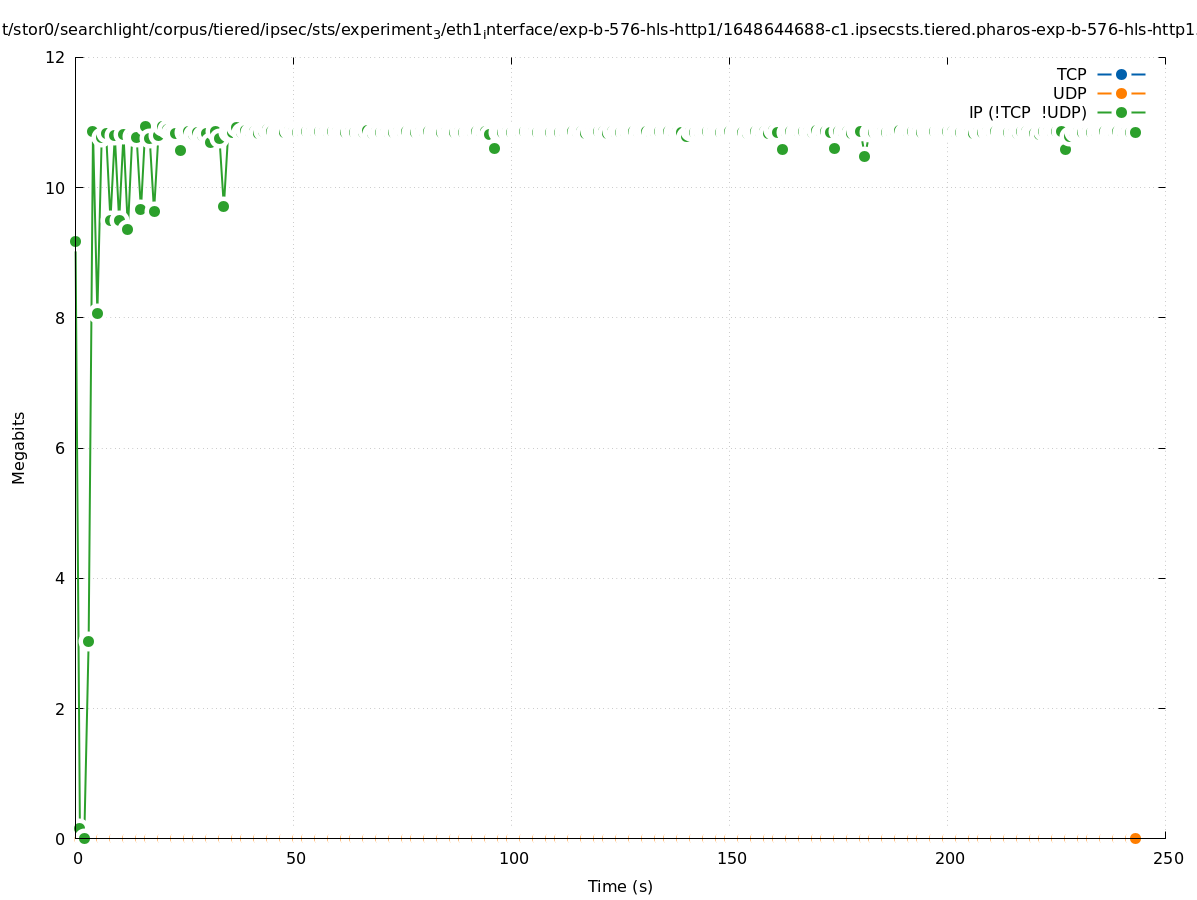Click the lowest green dip point near 180 seconds
The height and width of the screenshot is (900, 1197).
(864, 156)
